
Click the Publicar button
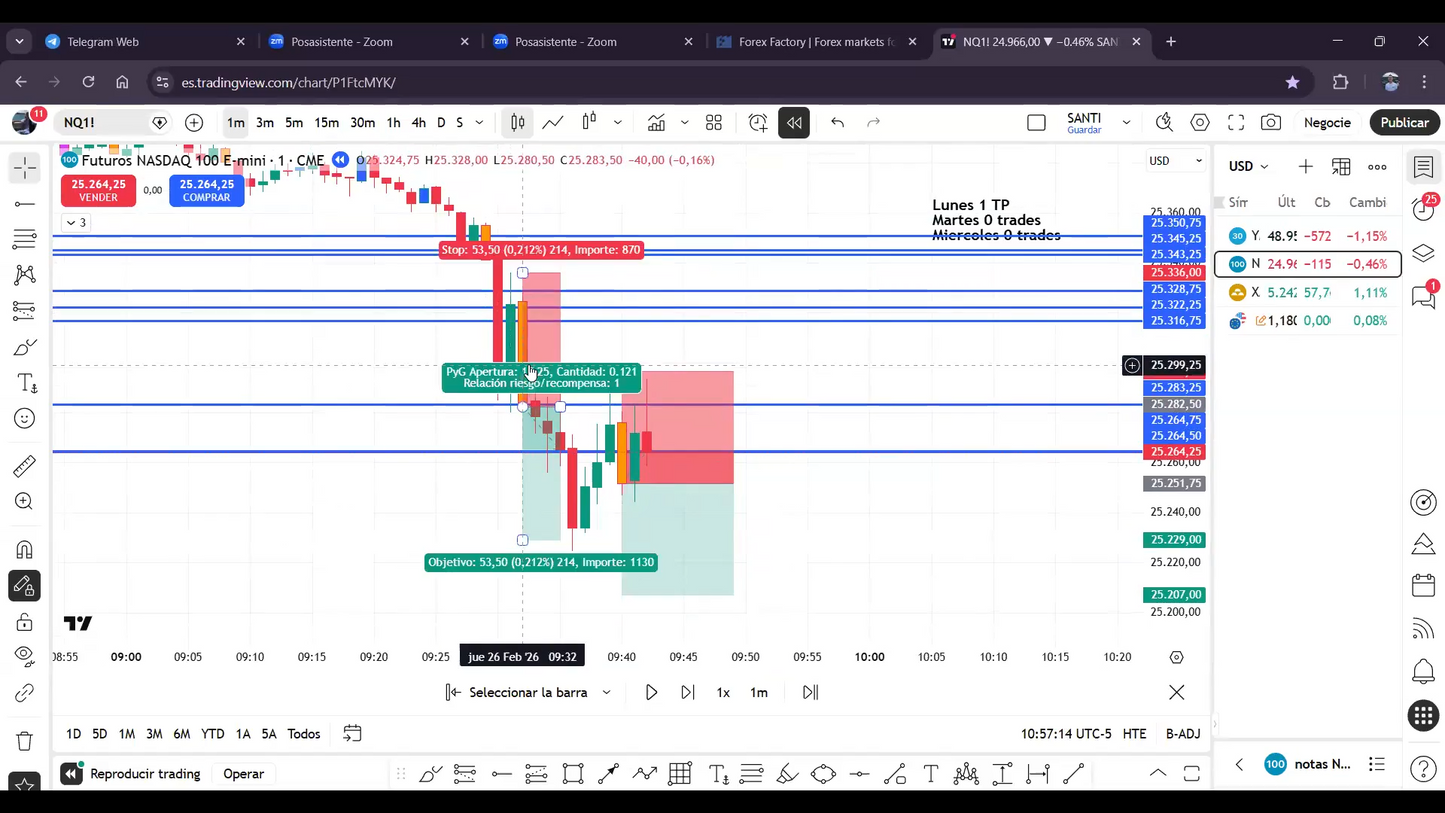click(1404, 122)
